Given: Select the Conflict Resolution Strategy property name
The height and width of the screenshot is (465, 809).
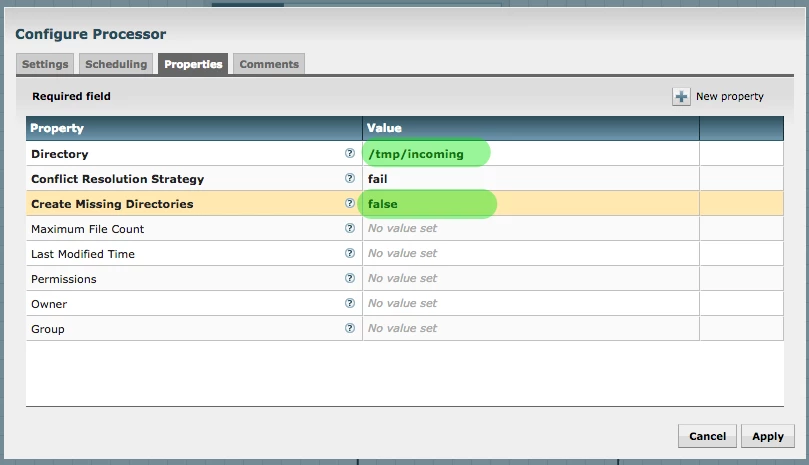Looking at the screenshot, I should [118, 179].
